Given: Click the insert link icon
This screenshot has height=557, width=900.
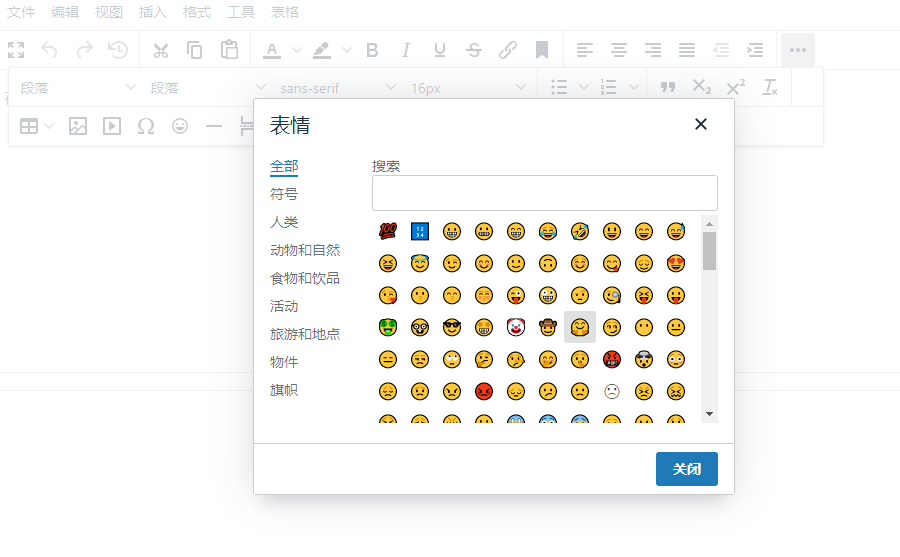Looking at the screenshot, I should pyautogui.click(x=508, y=50).
